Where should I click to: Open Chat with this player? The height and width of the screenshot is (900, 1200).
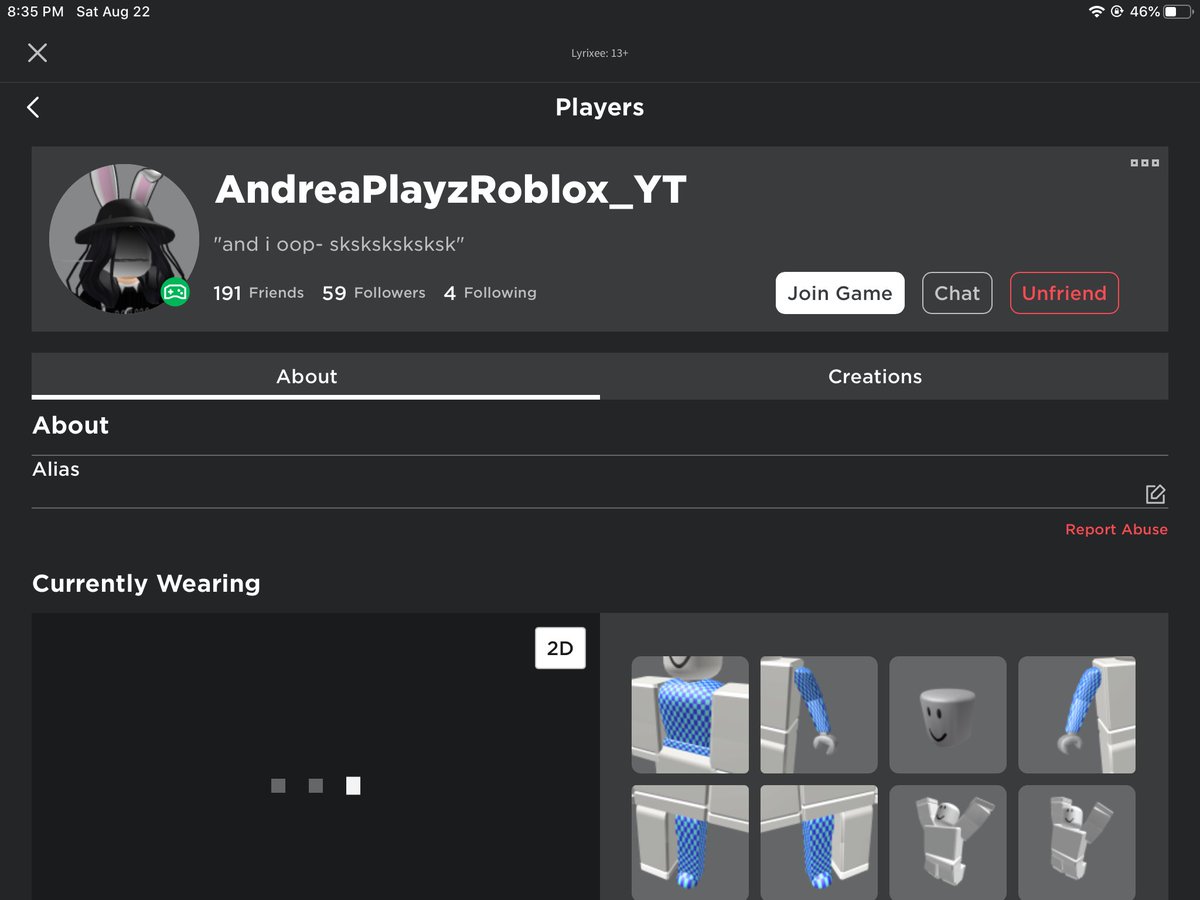(957, 293)
